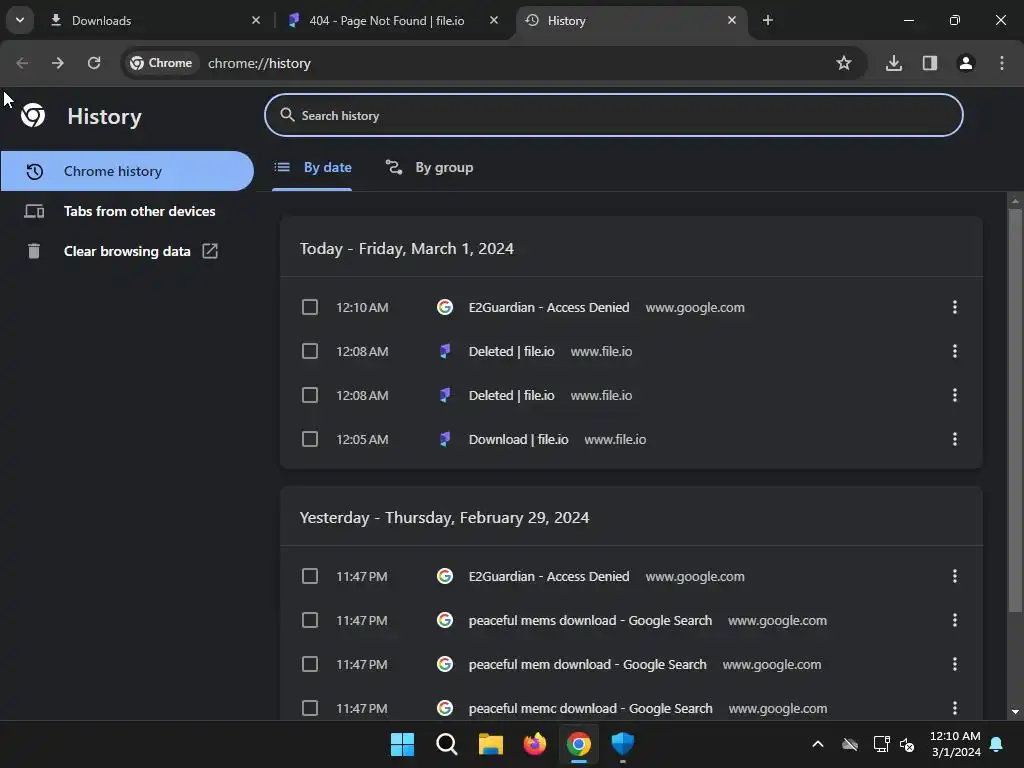This screenshot has width=1024, height=768.
Task: Click the scrollbar down arrow
Action: click(1015, 712)
